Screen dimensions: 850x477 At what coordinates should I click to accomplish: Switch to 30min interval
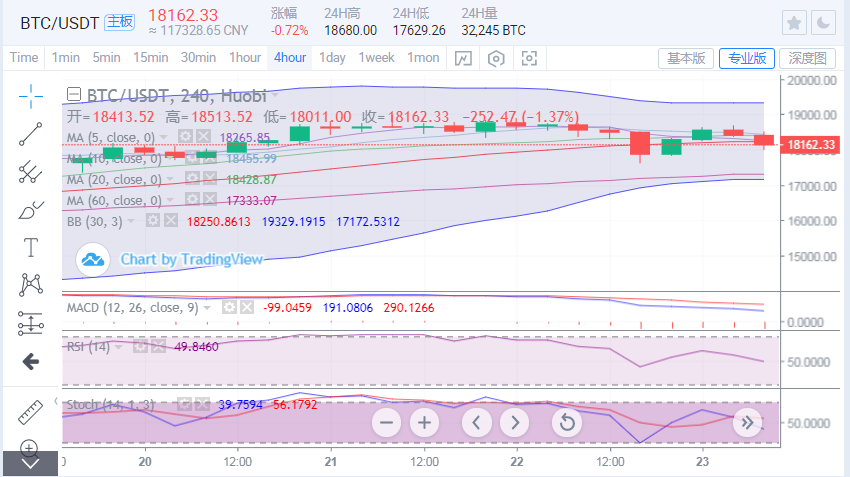(198, 57)
